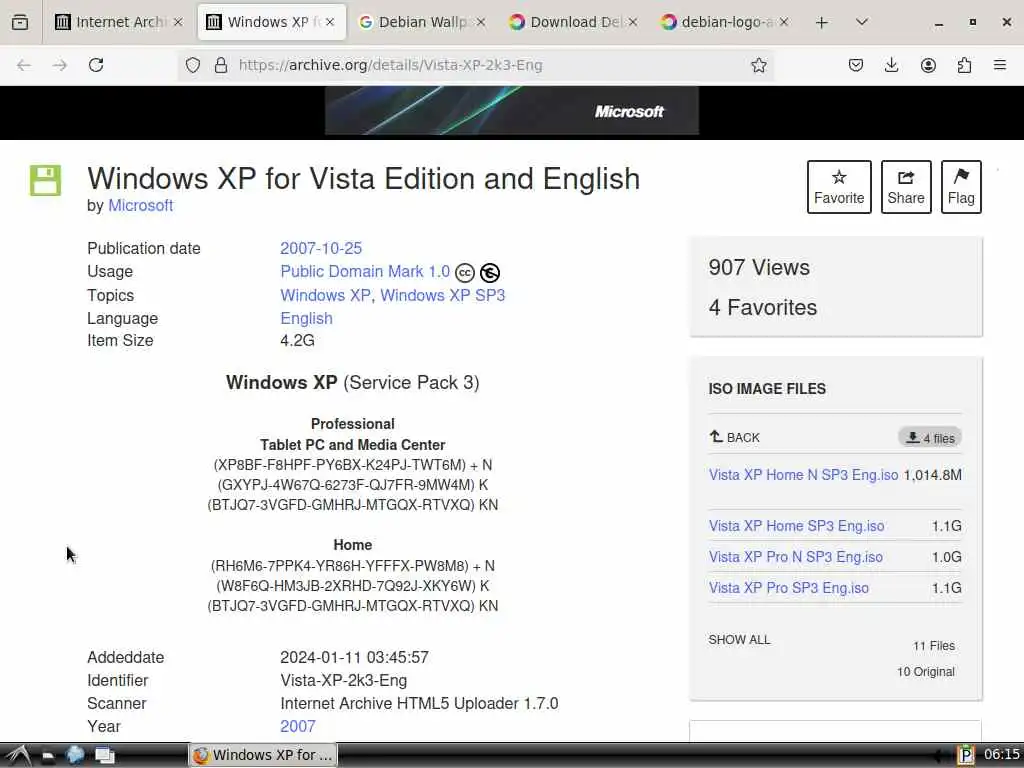Bookmark this page with the star icon
Screen dimensions: 1024x768
pos(758,65)
